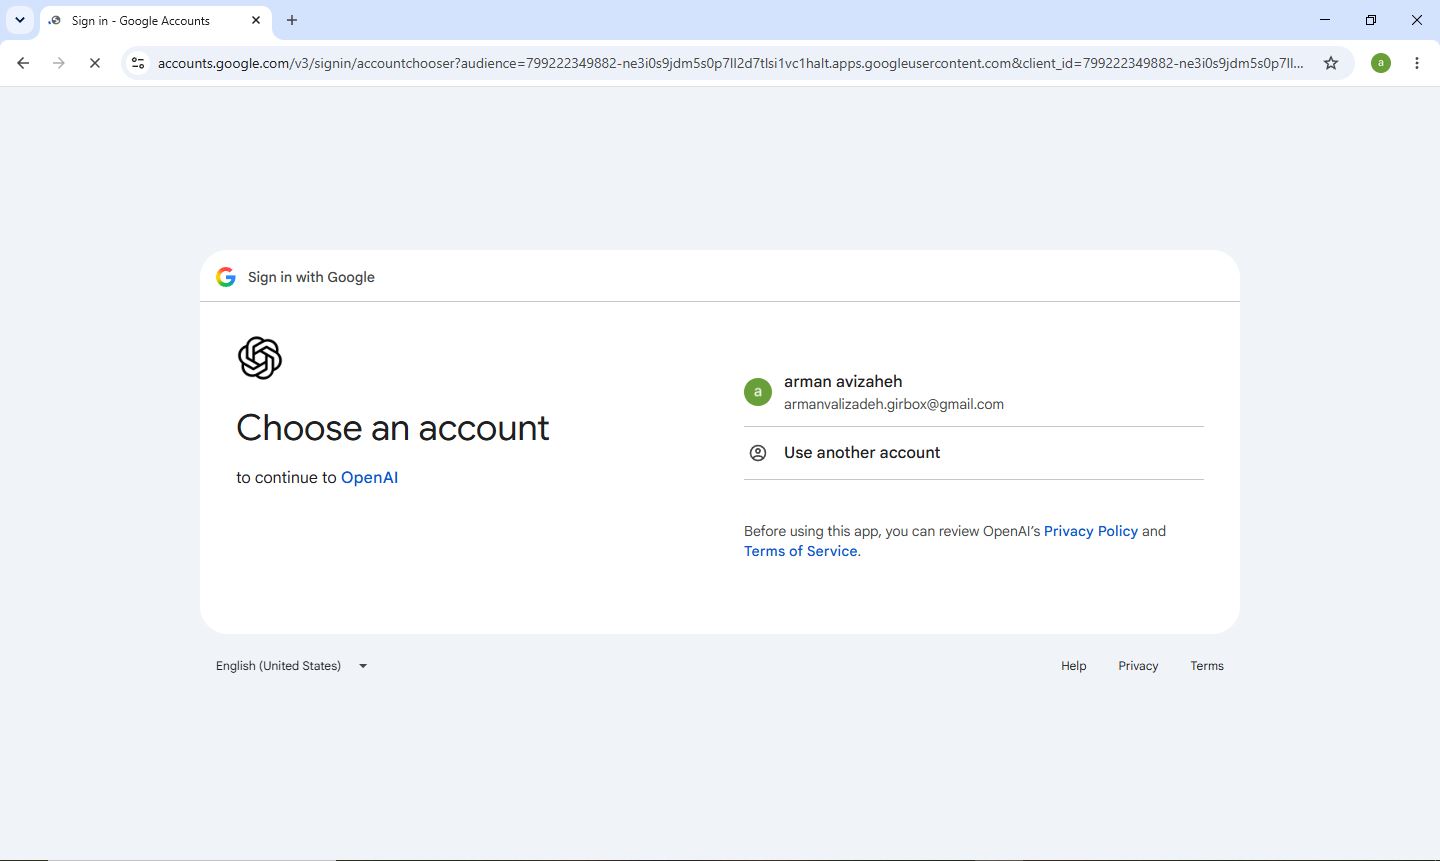Close the Sign in - Google Accounts tab
Image resolution: width=1440 pixels, height=861 pixels.
coord(256,20)
